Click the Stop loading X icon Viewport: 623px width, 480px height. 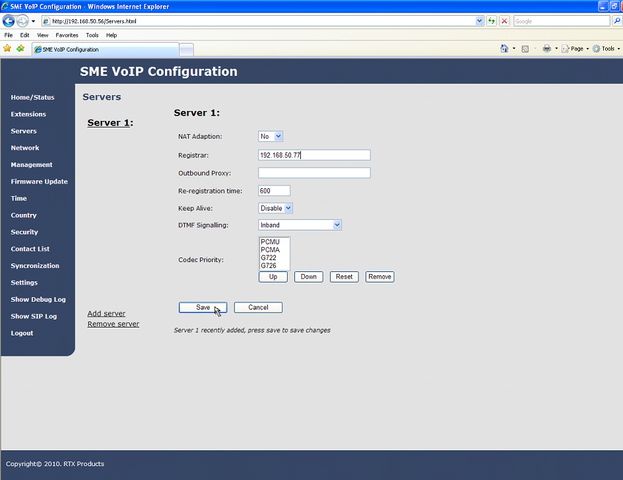coord(505,20)
